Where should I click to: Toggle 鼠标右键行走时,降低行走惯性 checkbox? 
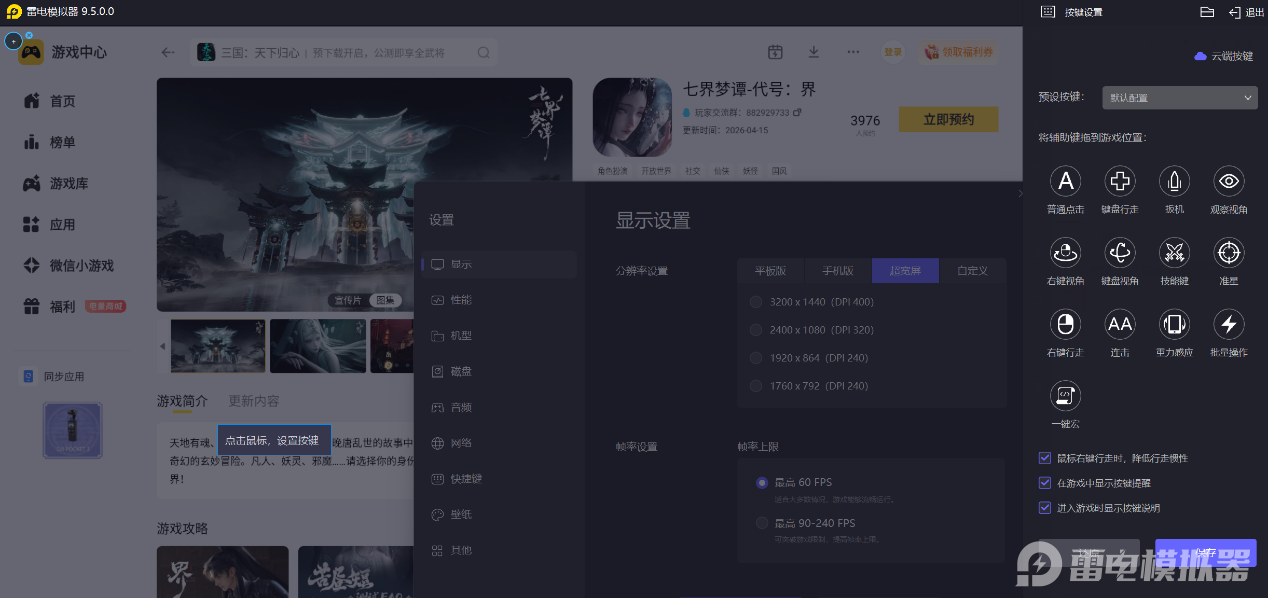click(x=1045, y=458)
